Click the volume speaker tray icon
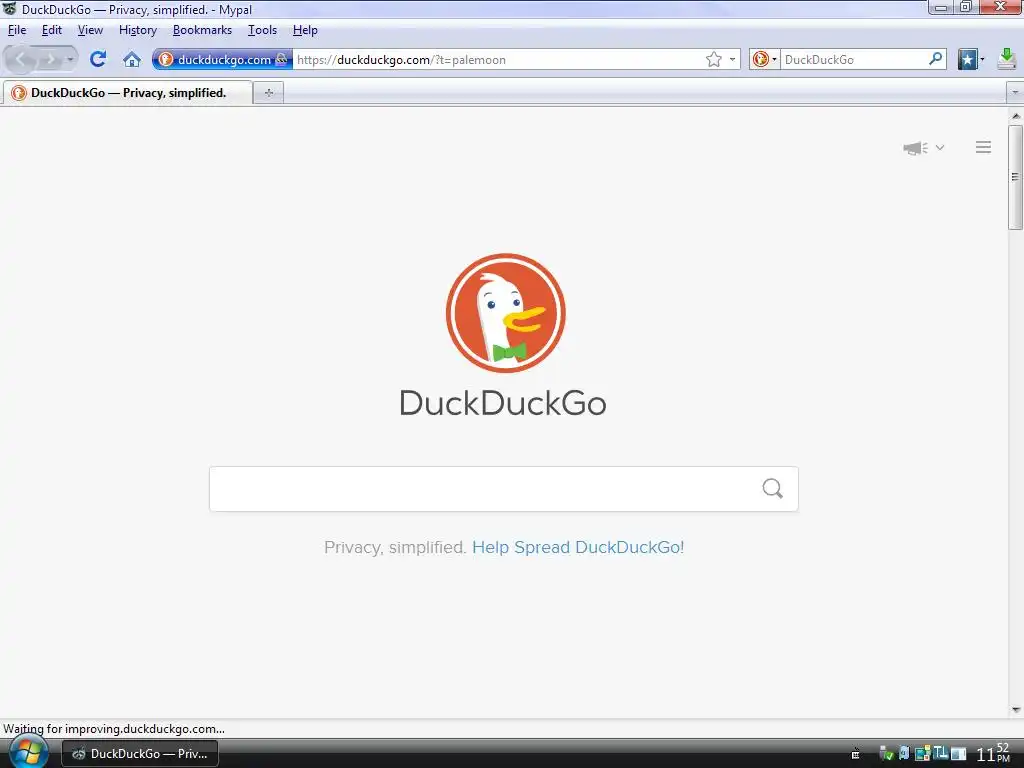Screen dimensions: 1024x768 [904, 753]
